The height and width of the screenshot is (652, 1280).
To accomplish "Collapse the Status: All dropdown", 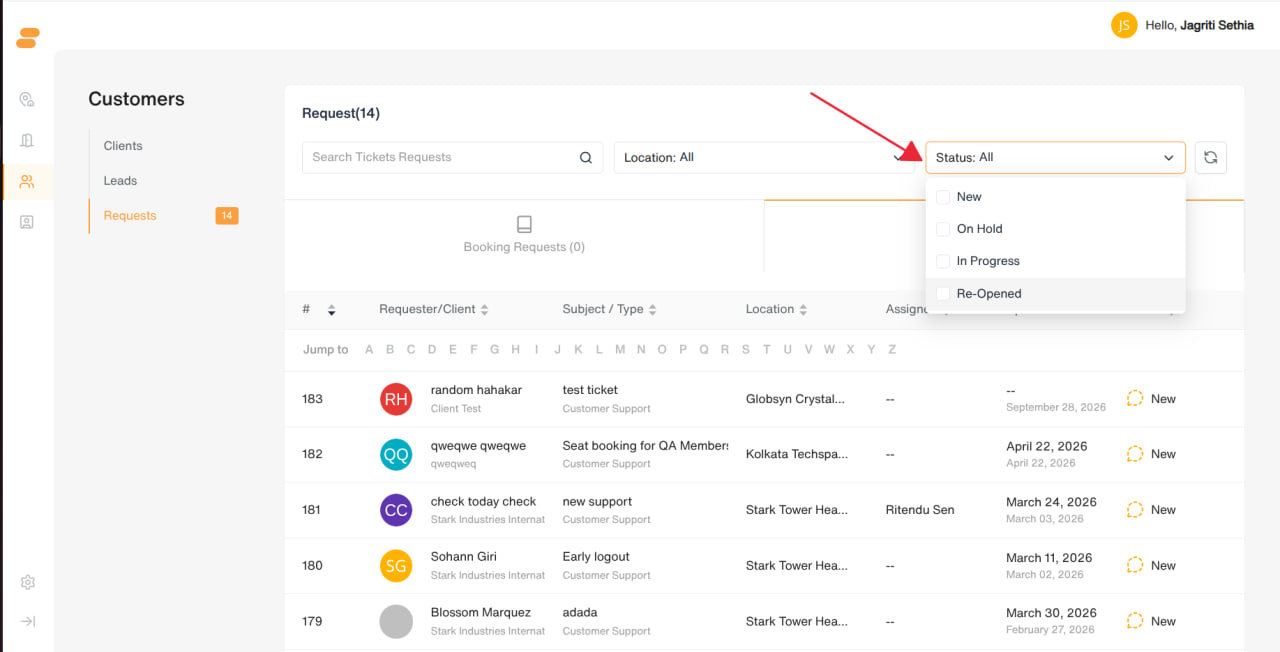I will pyautogui.click(x=1055, y=157).
